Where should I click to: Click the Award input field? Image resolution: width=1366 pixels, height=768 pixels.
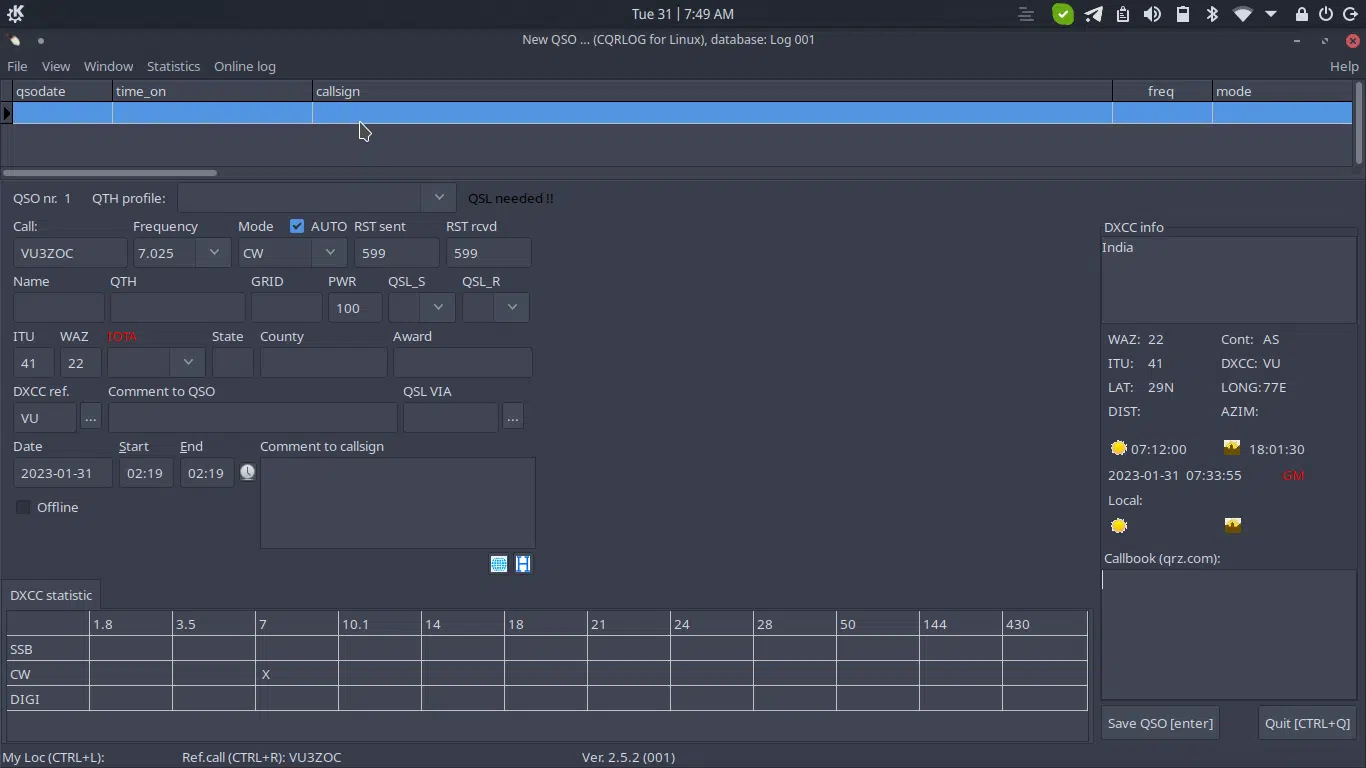[x=462, y=362]
